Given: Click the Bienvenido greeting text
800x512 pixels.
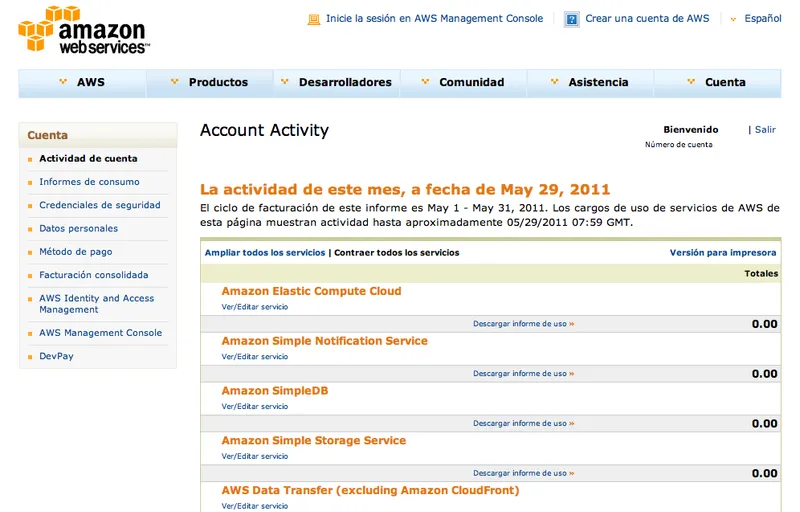Looking at the screenshot, I should click(691, 130).
